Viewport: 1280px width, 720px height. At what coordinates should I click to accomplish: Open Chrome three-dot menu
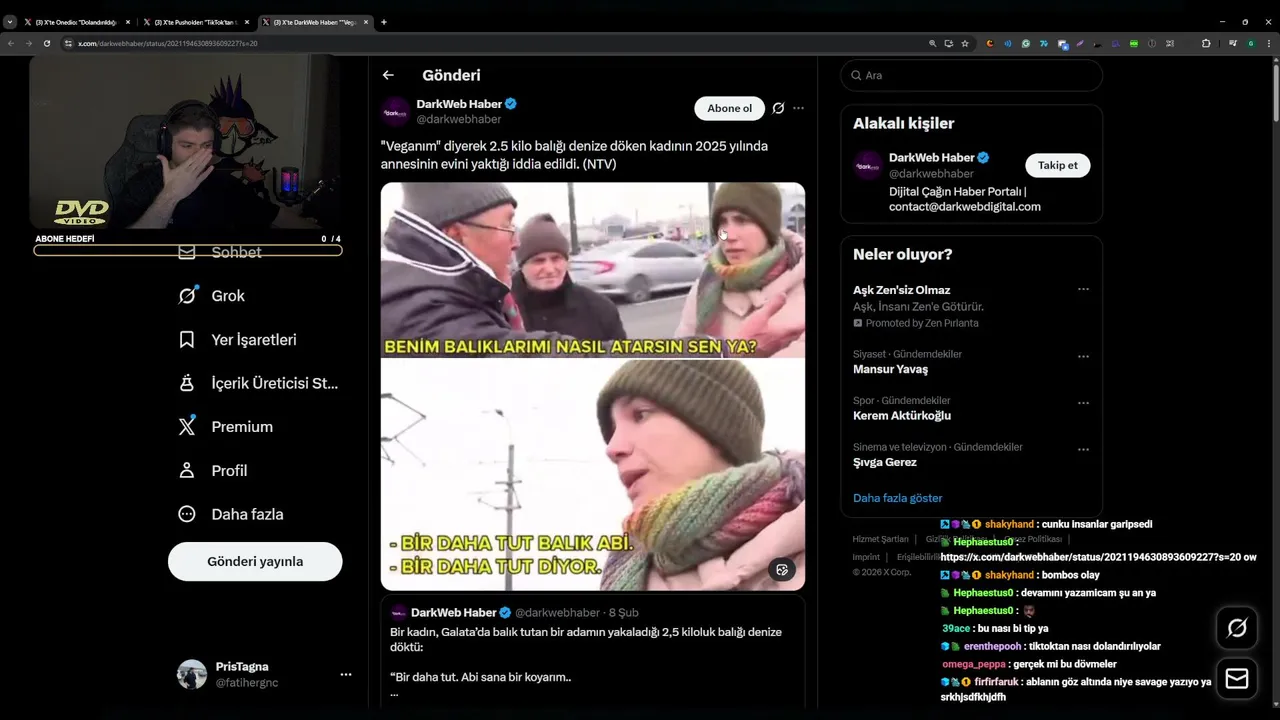(1268, 43)
